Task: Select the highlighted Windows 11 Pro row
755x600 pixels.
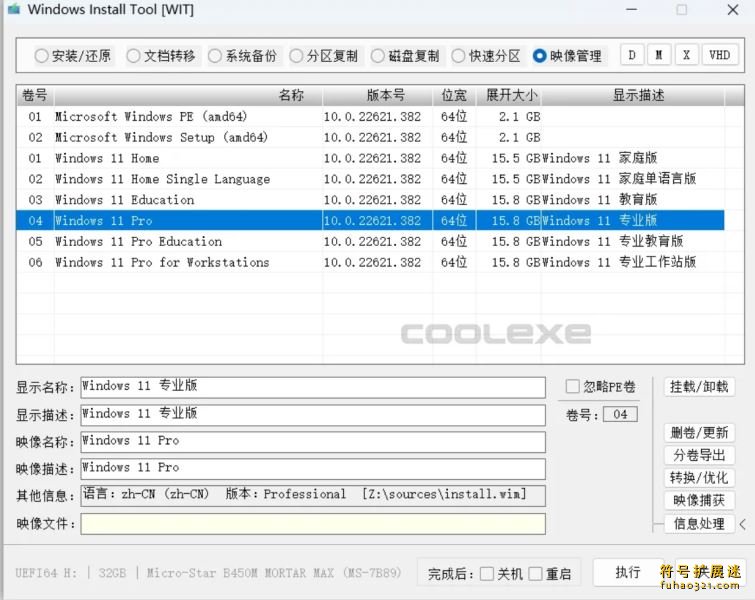Action: (x=370, y=221)
